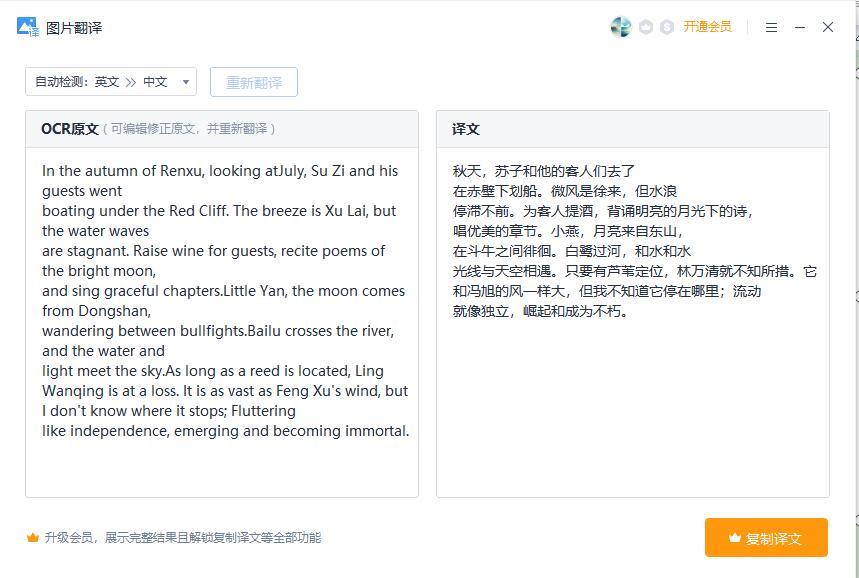The width and height of the screenshot is (859, 578).
Task: Click the 图片翻译 window title text
Action: pyautogui.click(x=74, y=28)
